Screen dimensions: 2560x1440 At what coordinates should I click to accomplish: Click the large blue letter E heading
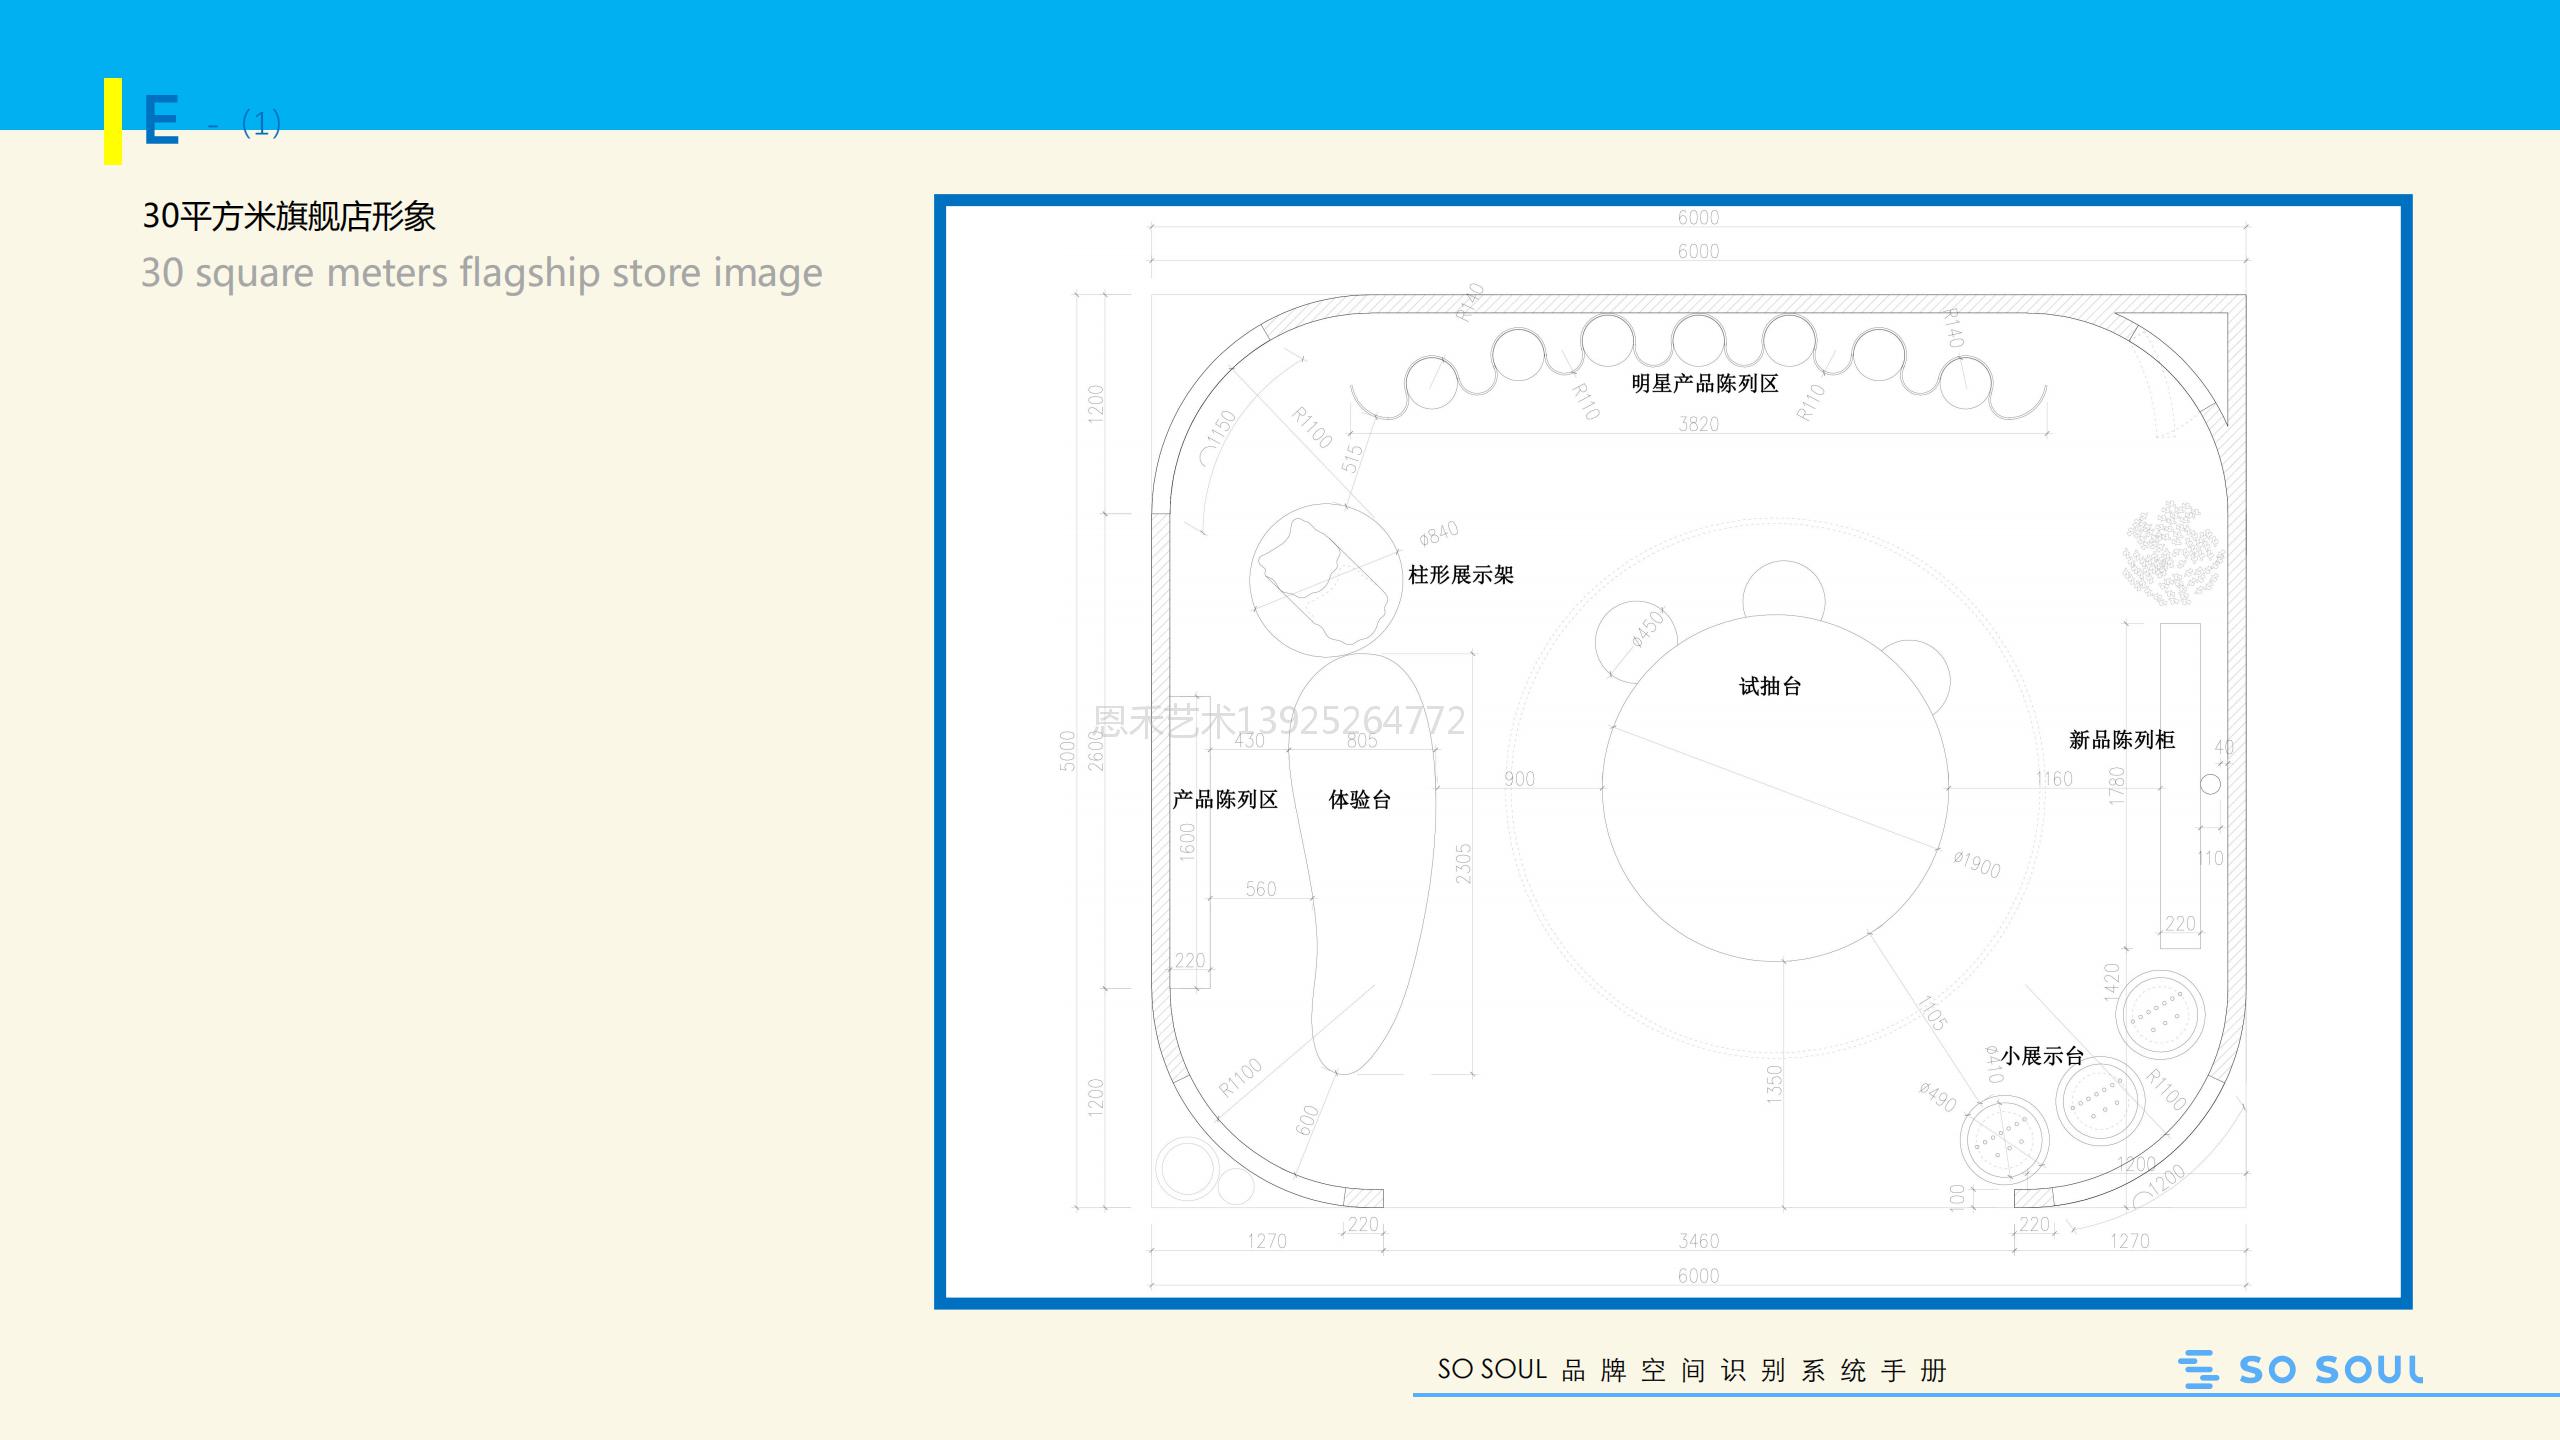coord(161,121)
